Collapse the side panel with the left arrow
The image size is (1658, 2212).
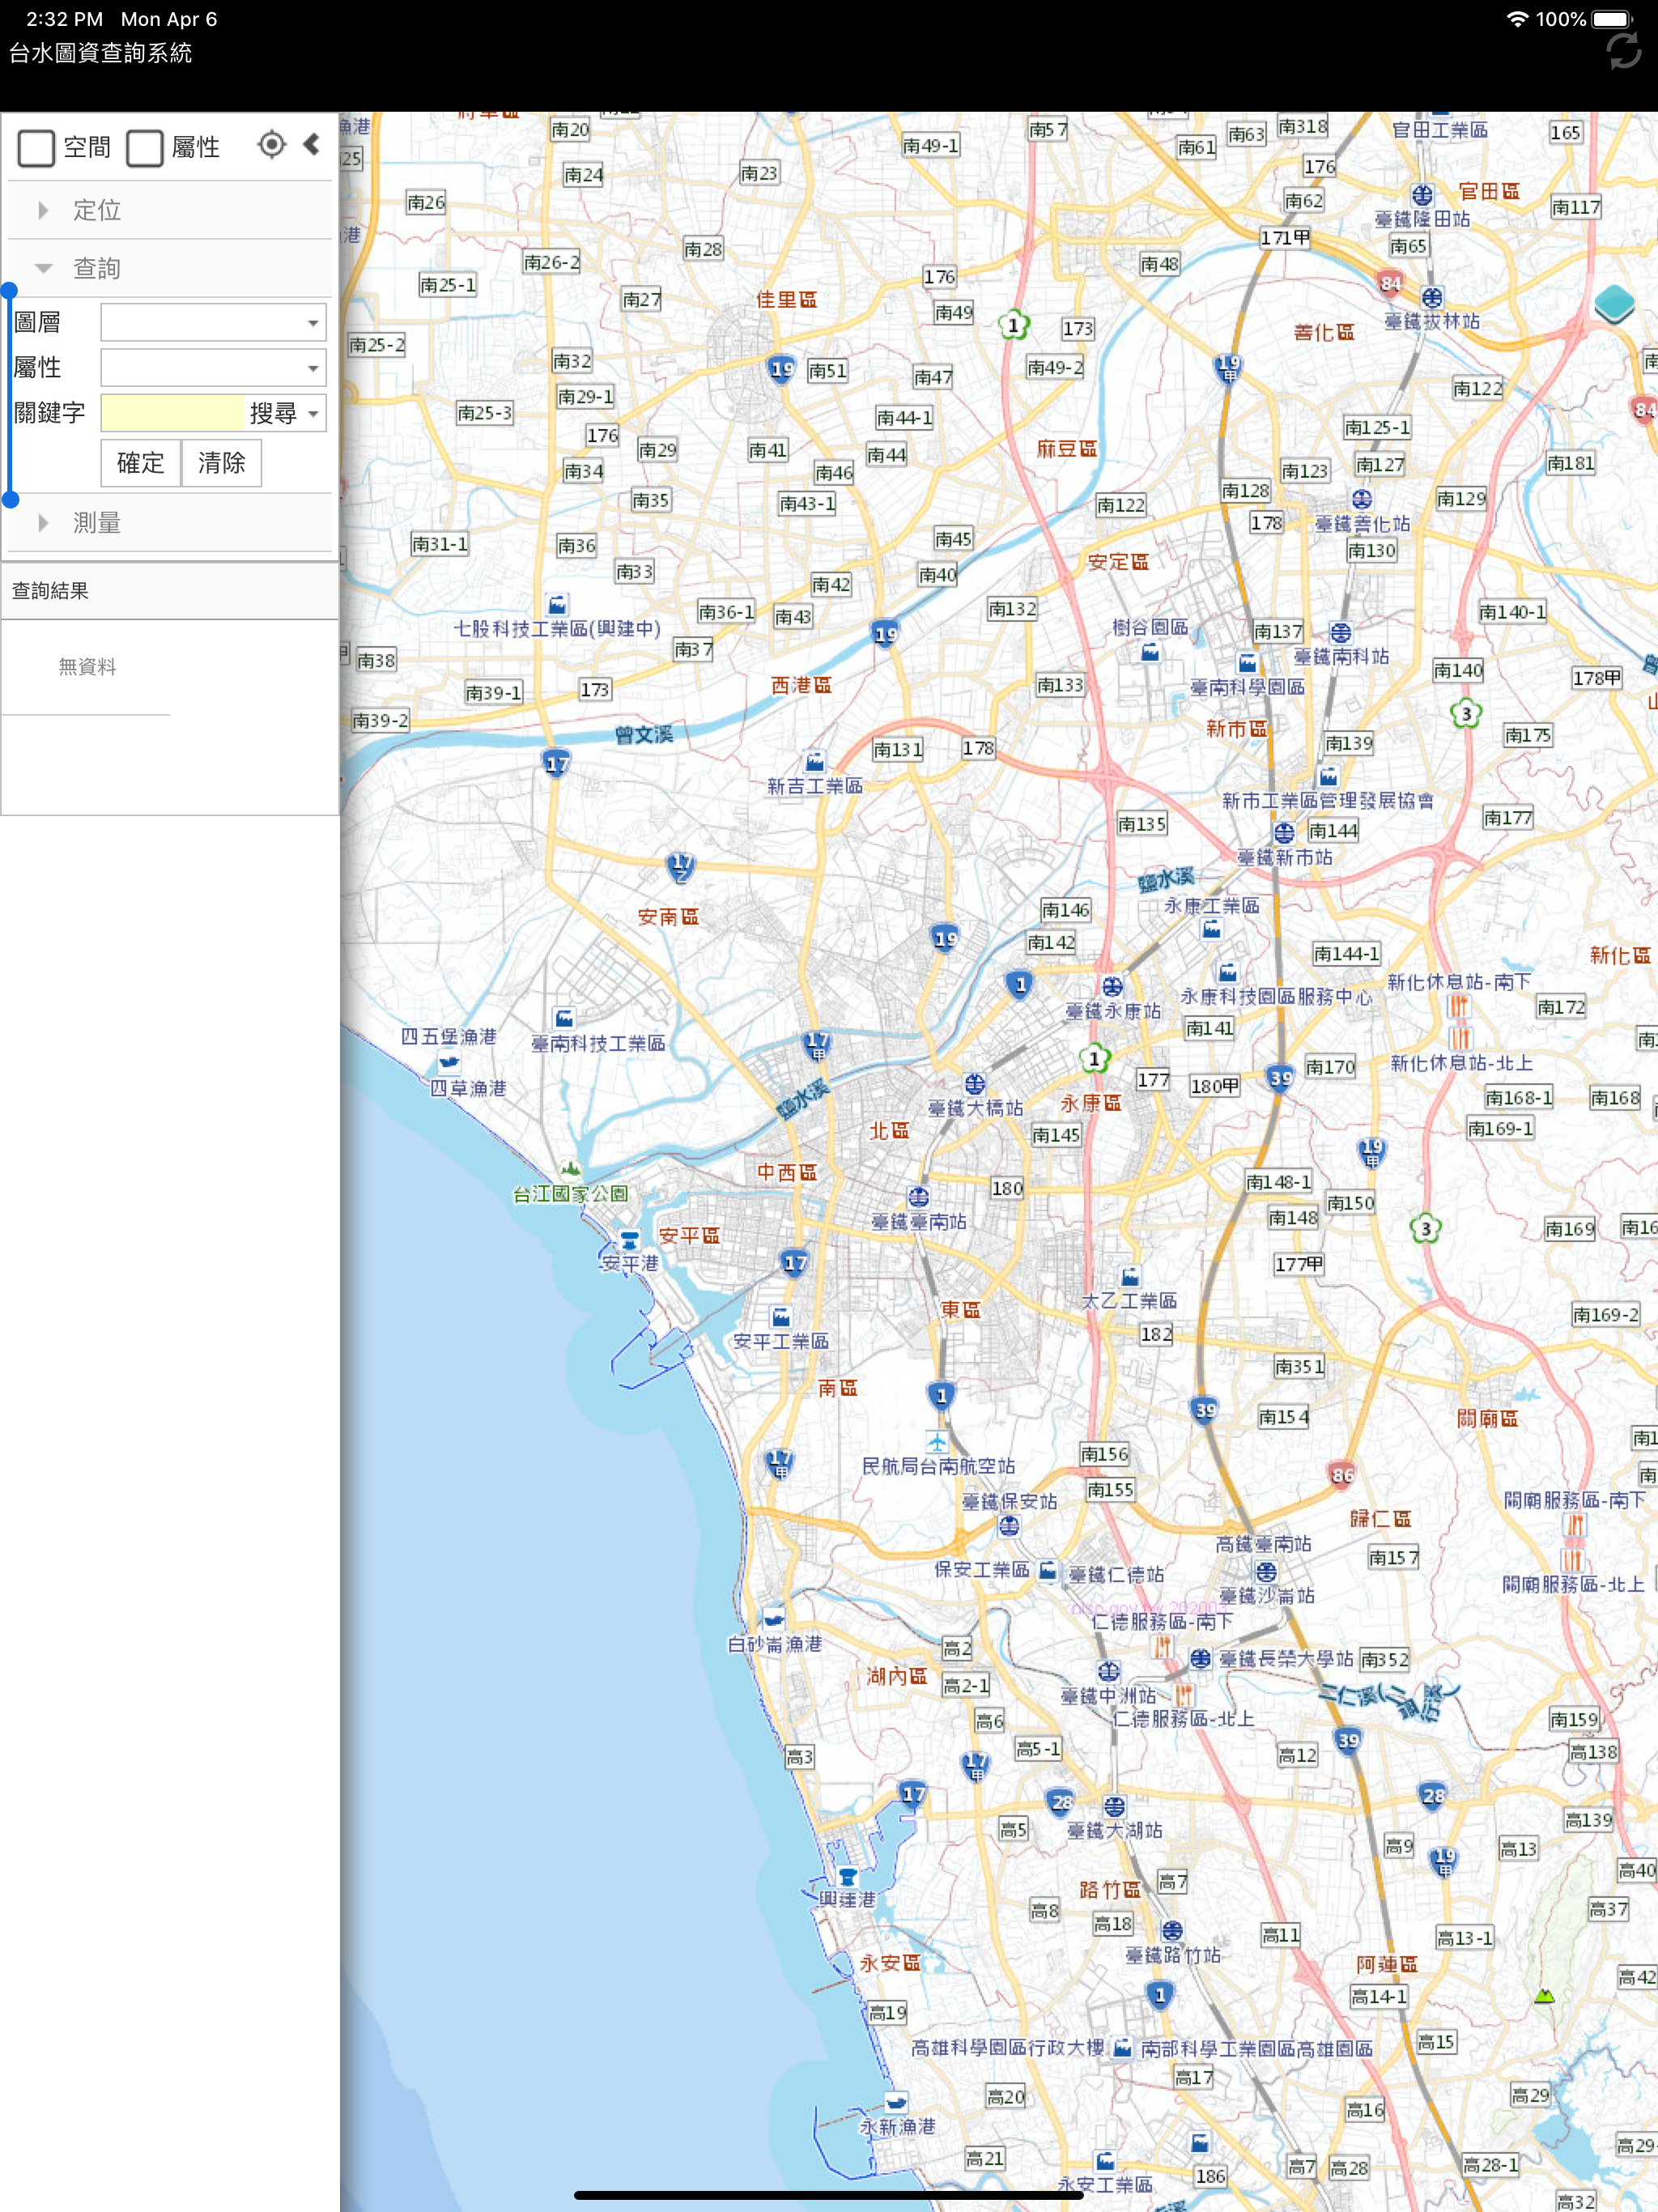coord(312,145)
